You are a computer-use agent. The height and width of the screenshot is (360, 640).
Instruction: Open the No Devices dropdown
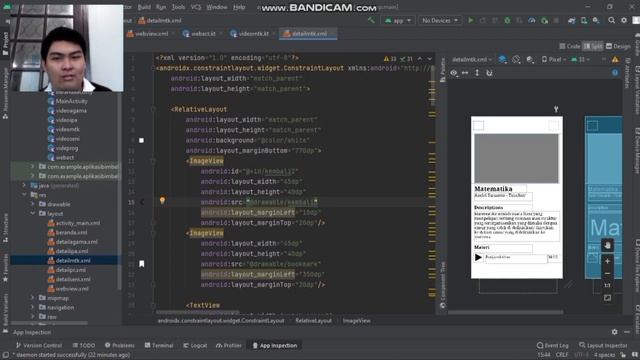click(440, 20)
